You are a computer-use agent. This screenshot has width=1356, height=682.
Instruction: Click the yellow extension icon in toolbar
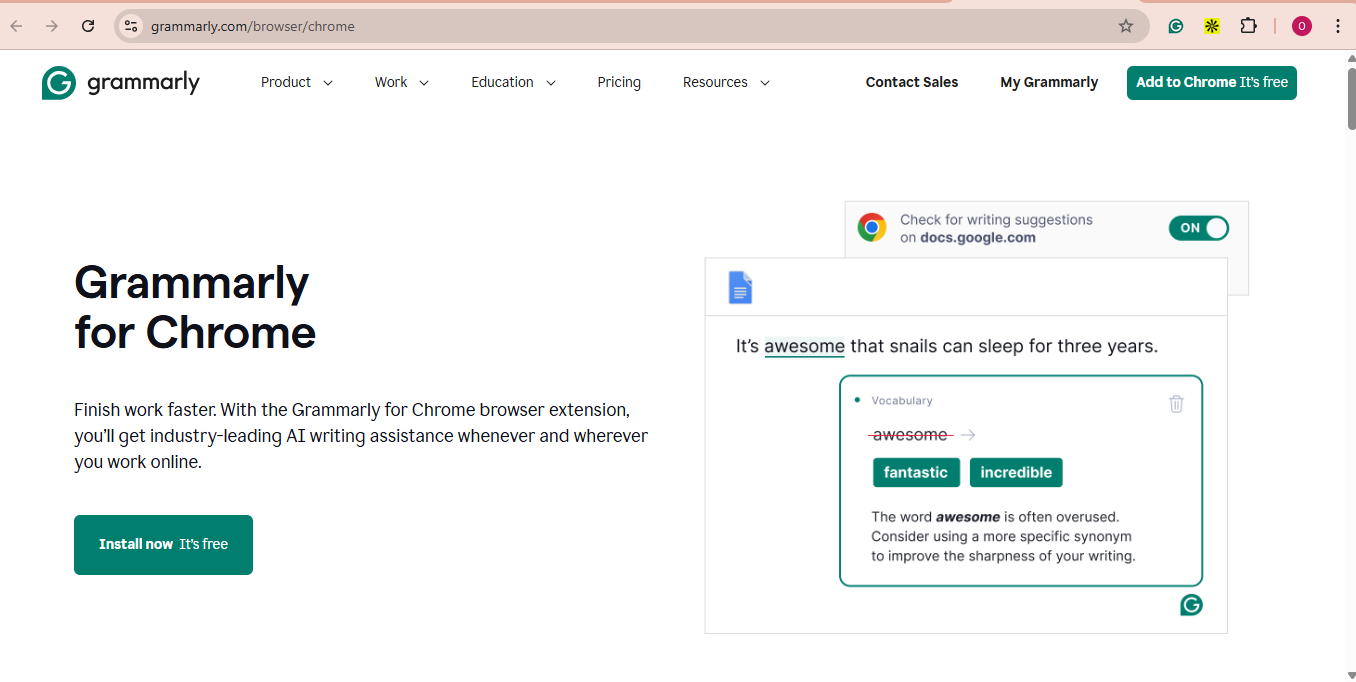[x=1212, y=26]
